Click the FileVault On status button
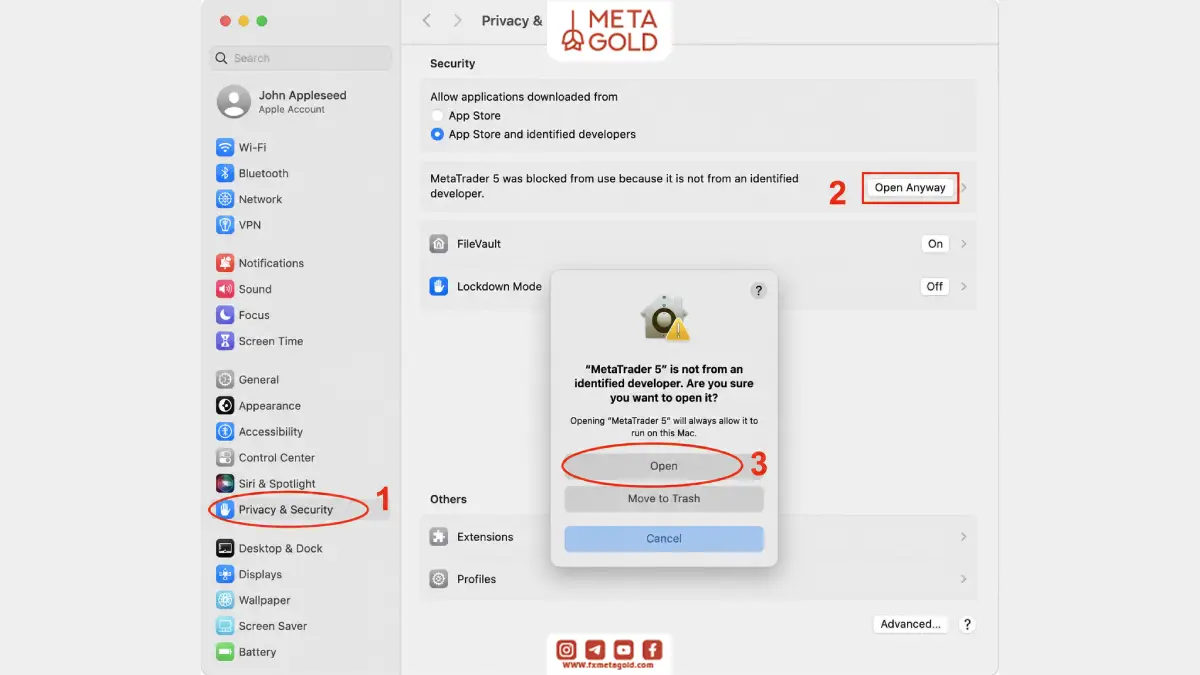Image resolution: width=1200 pixels, height=675 pixels. [x=936, y=244]
